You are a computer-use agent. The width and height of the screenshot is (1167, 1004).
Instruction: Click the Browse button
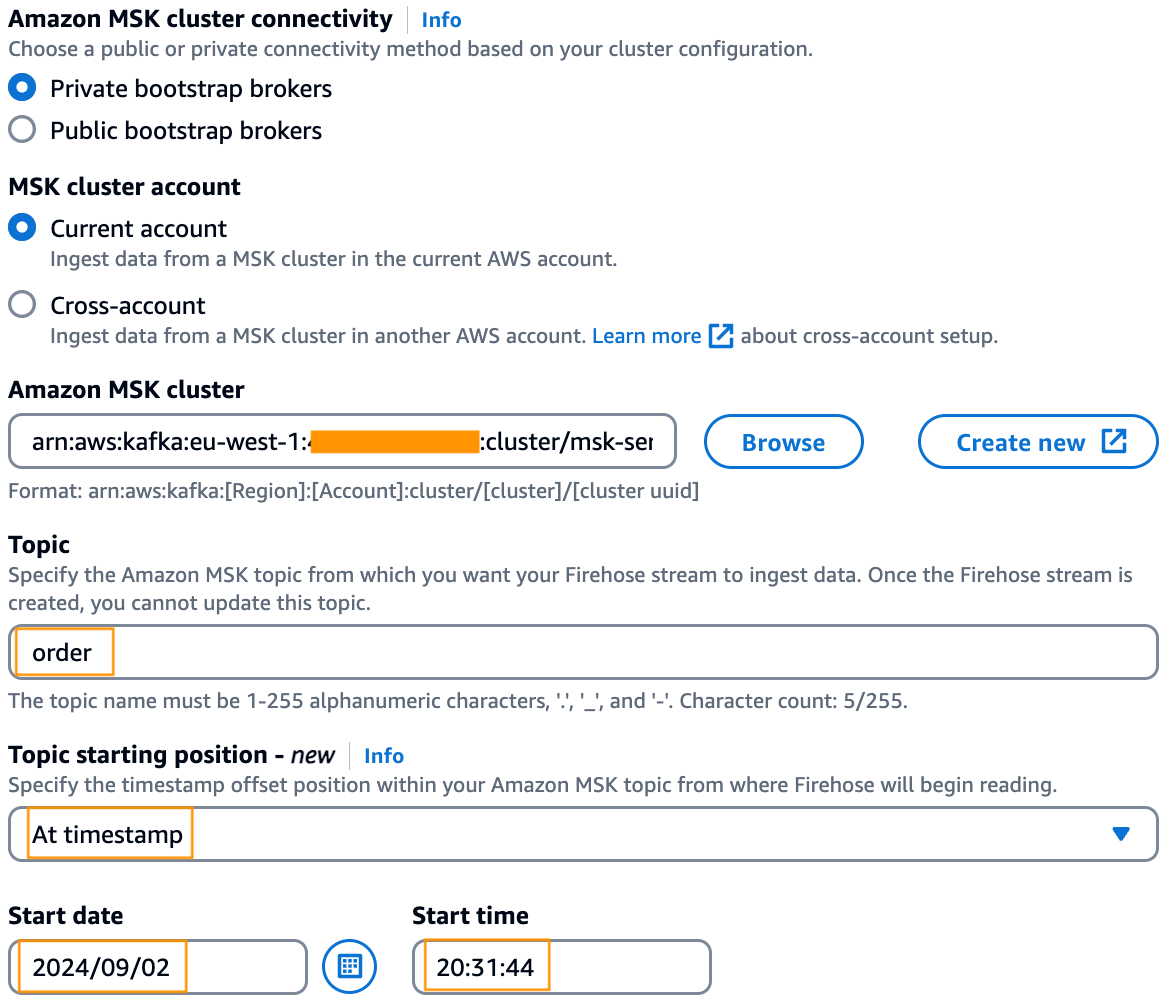coord(784,441)
